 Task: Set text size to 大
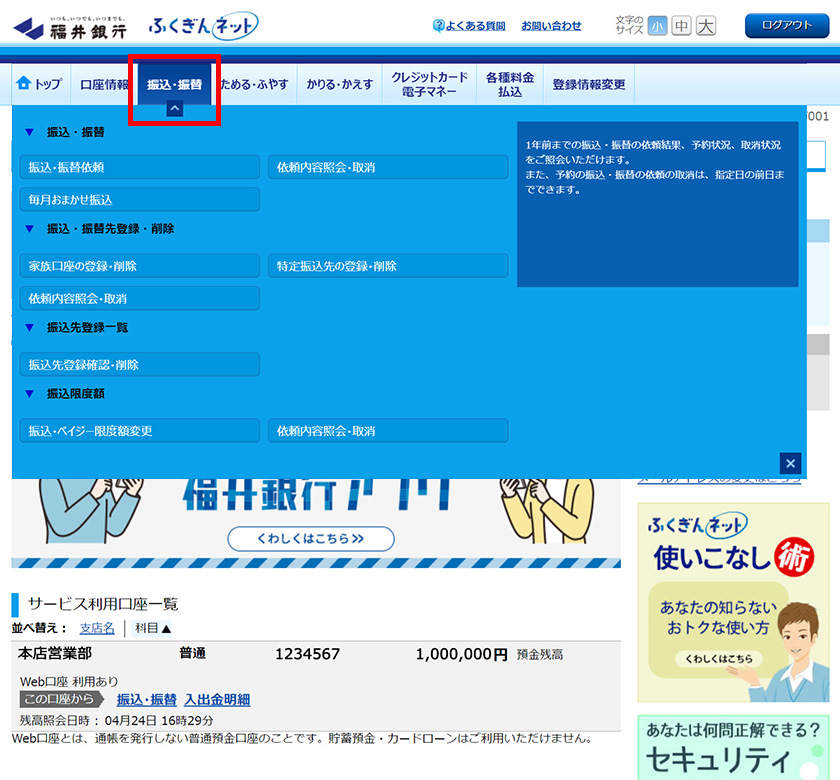[706, 25]
